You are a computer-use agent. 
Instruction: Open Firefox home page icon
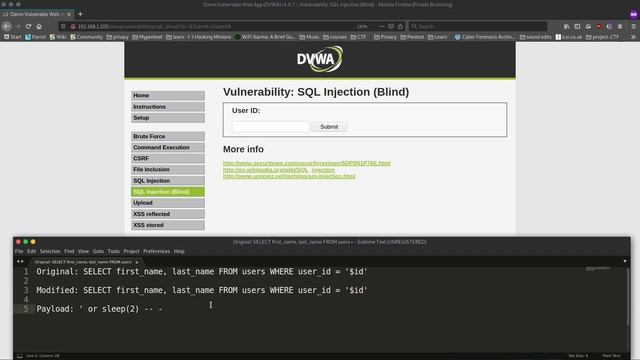pyautogui.click(x=39, y=26)
